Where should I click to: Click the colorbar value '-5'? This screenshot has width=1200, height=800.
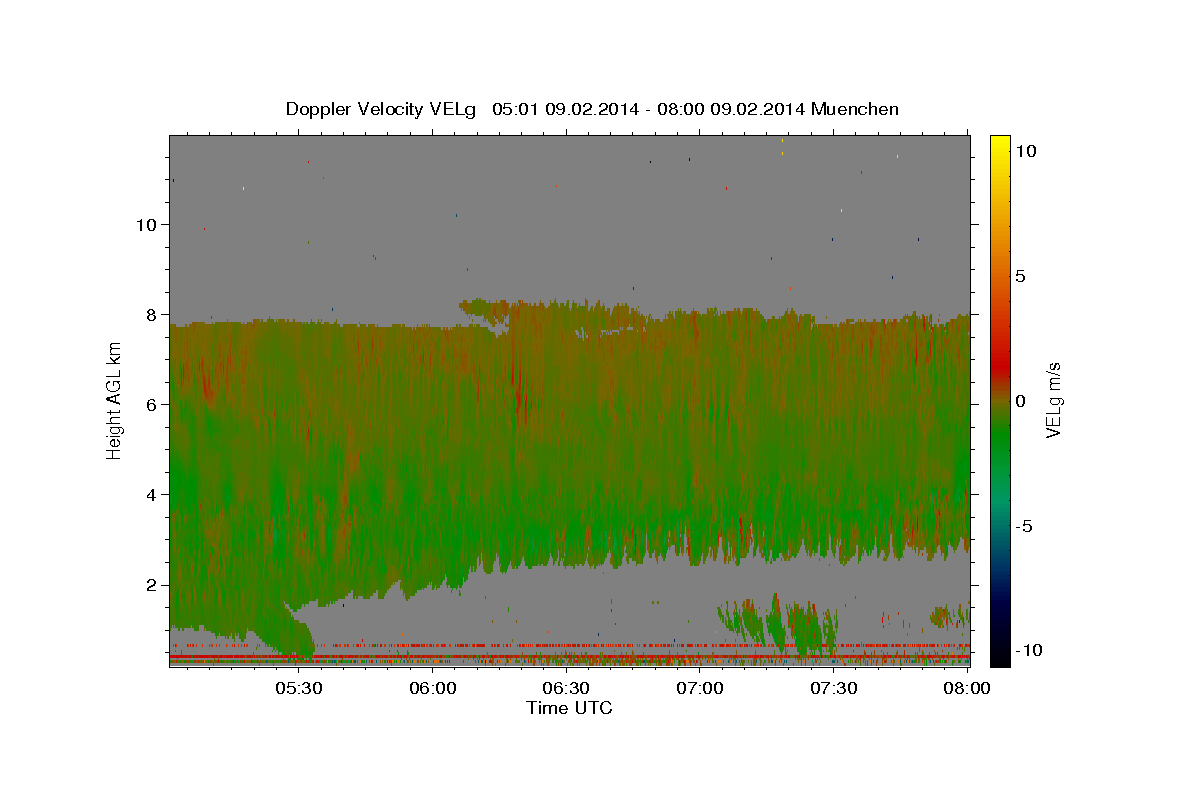click(x=1024, y=525)
